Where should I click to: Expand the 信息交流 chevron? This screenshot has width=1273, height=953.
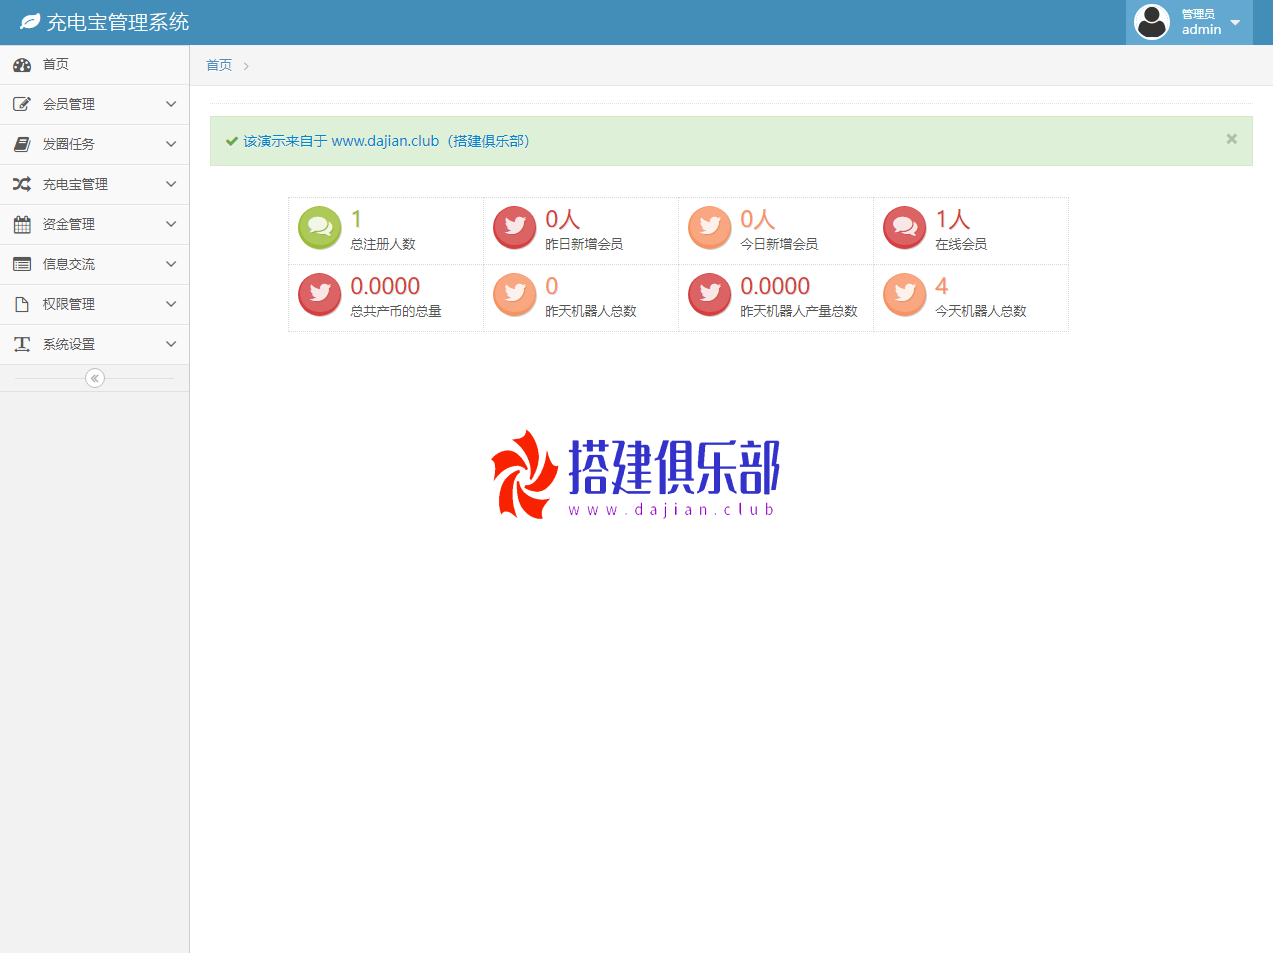click(x=171, y=264)
